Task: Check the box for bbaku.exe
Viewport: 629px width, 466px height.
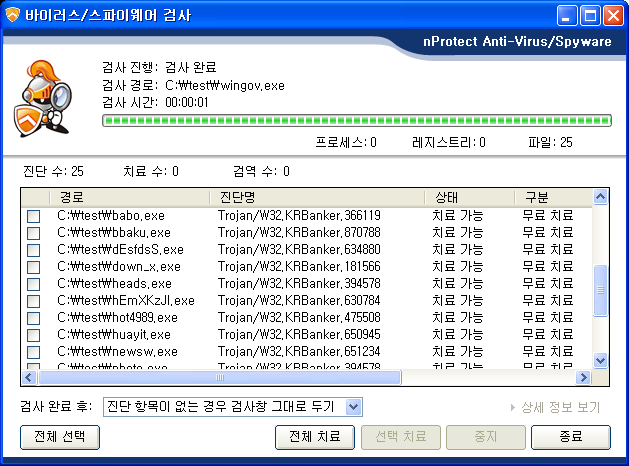Action: [34, 233]
